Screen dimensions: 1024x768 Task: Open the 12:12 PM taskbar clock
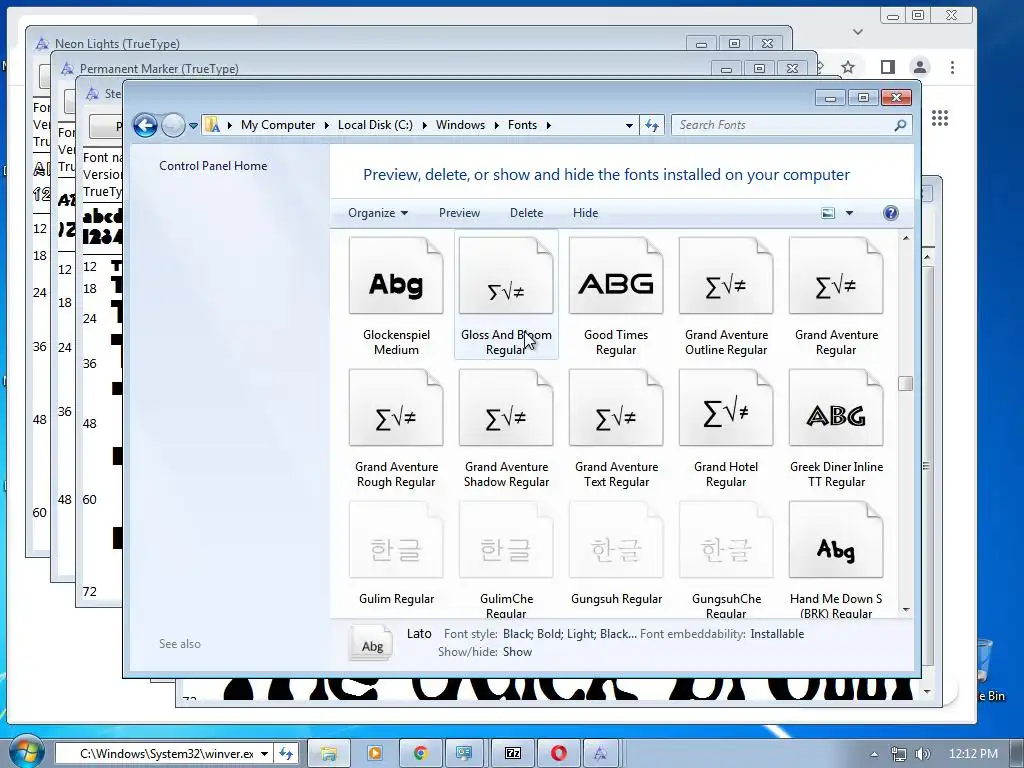click(x=973, y=754)
